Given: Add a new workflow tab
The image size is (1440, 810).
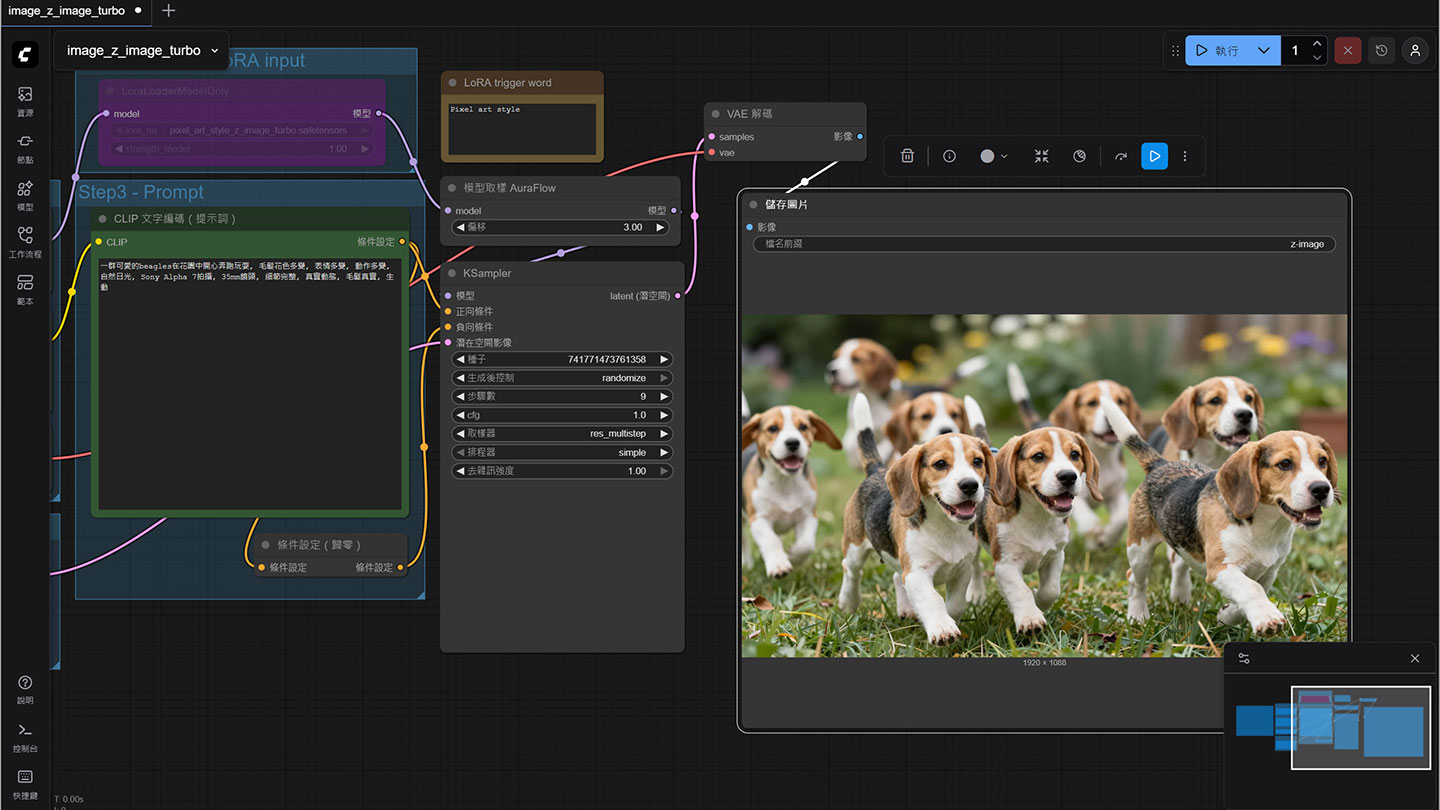Looking at the screenshot, I should pyautogui.click(x=168, y=11).
